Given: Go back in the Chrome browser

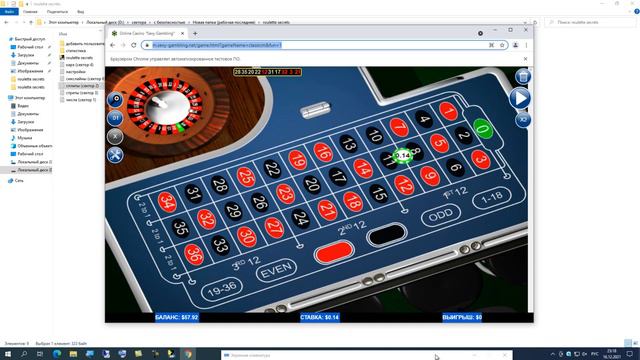Looking at the screenshot, I should click(x=113, y=45).
